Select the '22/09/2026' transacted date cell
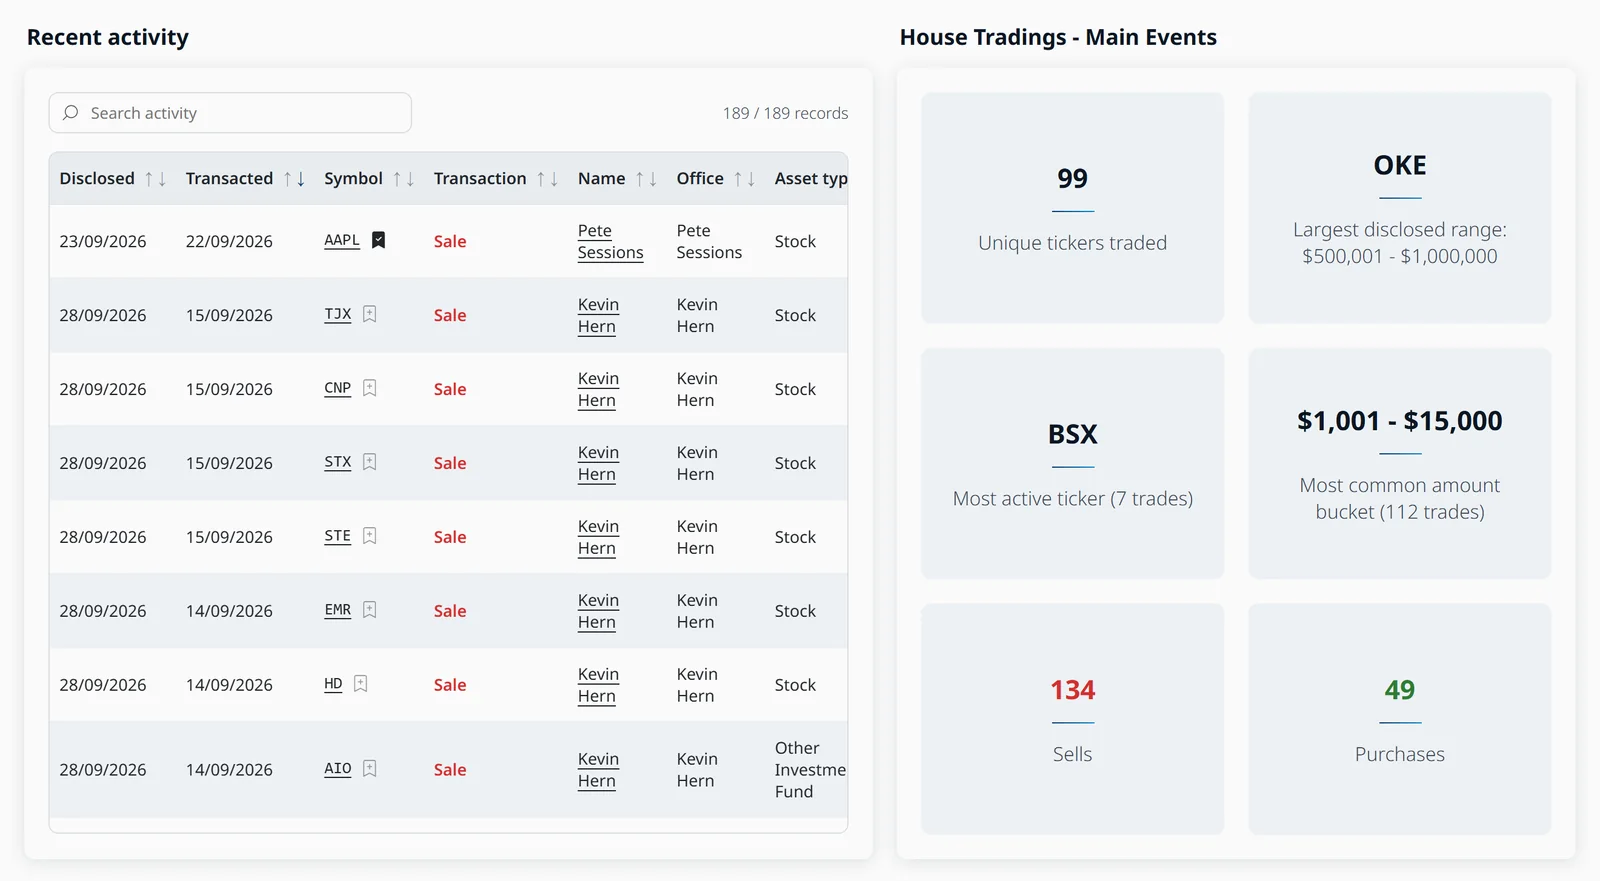 pos(229,242)
